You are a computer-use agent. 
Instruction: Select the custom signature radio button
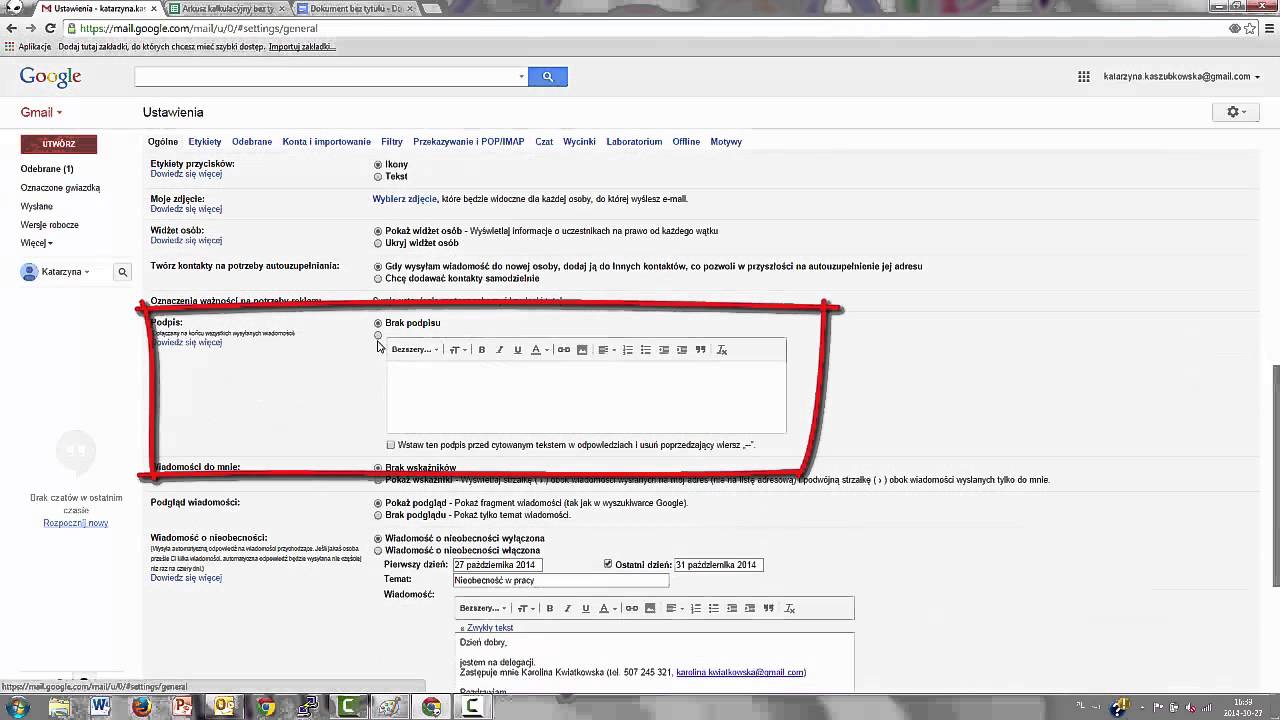pos(378,336)
